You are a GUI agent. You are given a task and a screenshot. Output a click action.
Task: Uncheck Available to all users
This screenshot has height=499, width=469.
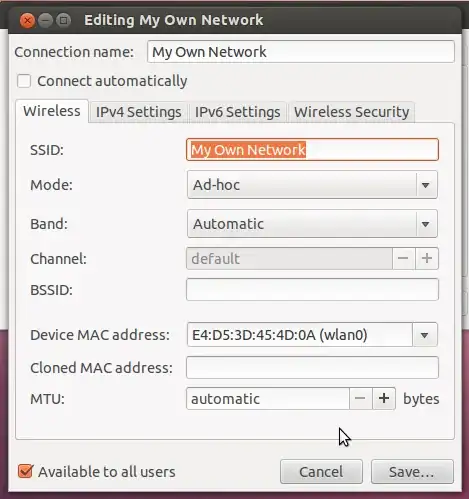pyautogui.click(x=25, y=471)
